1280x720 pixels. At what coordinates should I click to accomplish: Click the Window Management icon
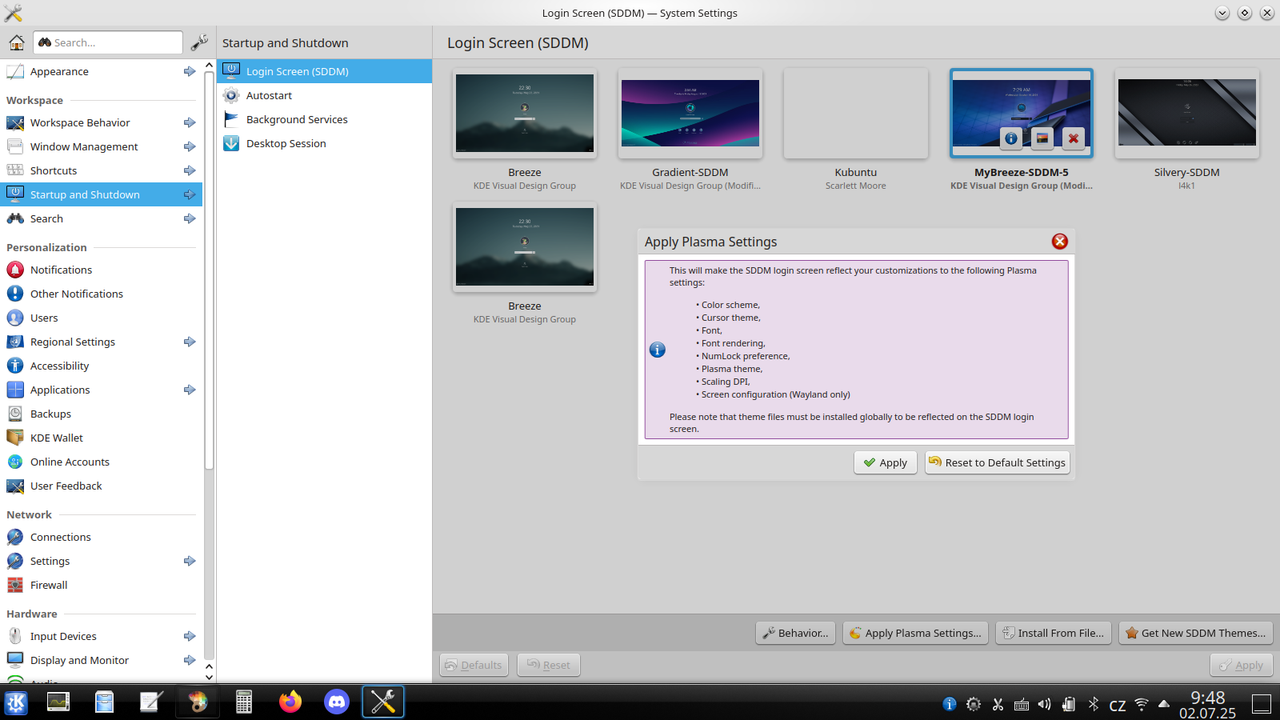pos(15,146)
